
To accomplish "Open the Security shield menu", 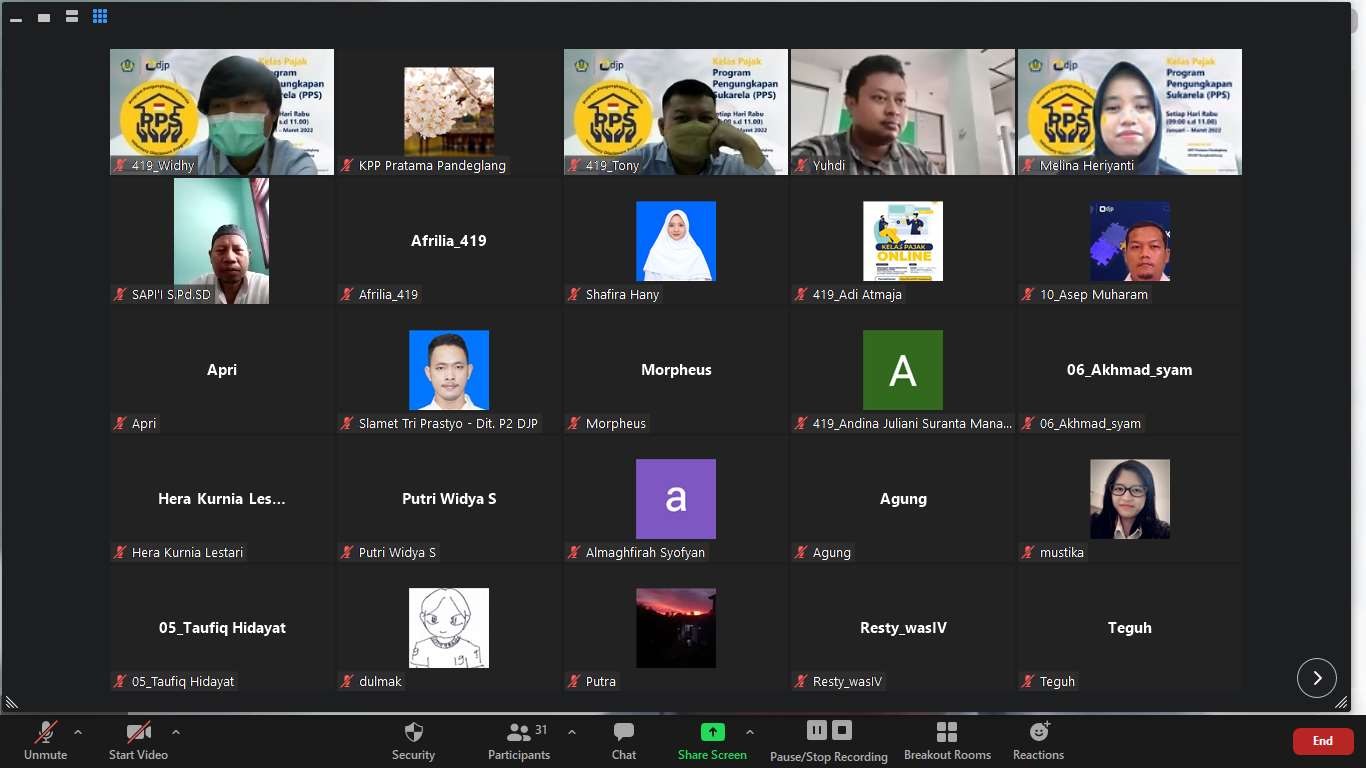I will 413,740.
